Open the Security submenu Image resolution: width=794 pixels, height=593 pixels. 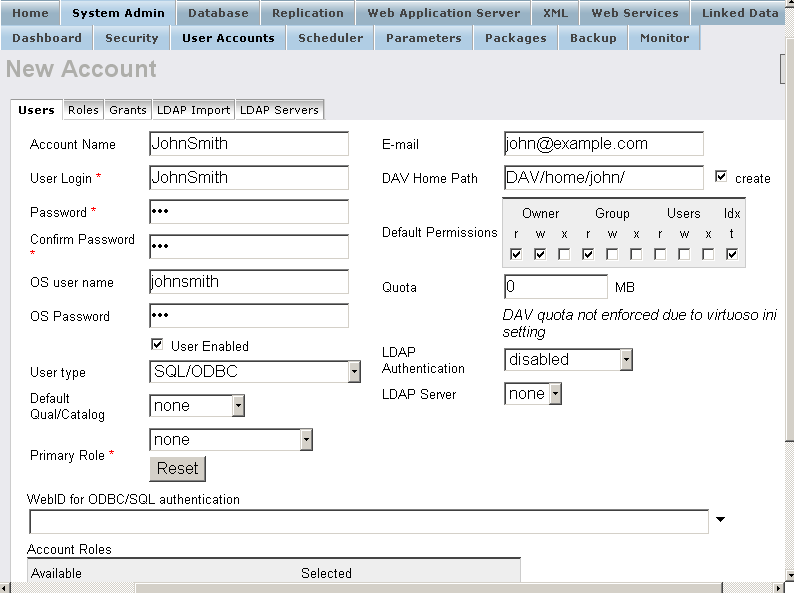(132, 38)
